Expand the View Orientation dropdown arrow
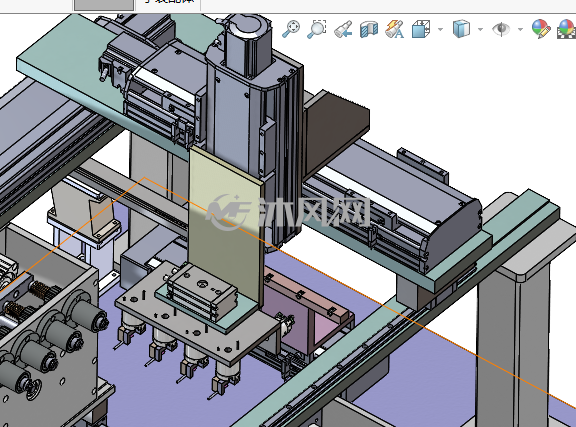 point(440,29)
